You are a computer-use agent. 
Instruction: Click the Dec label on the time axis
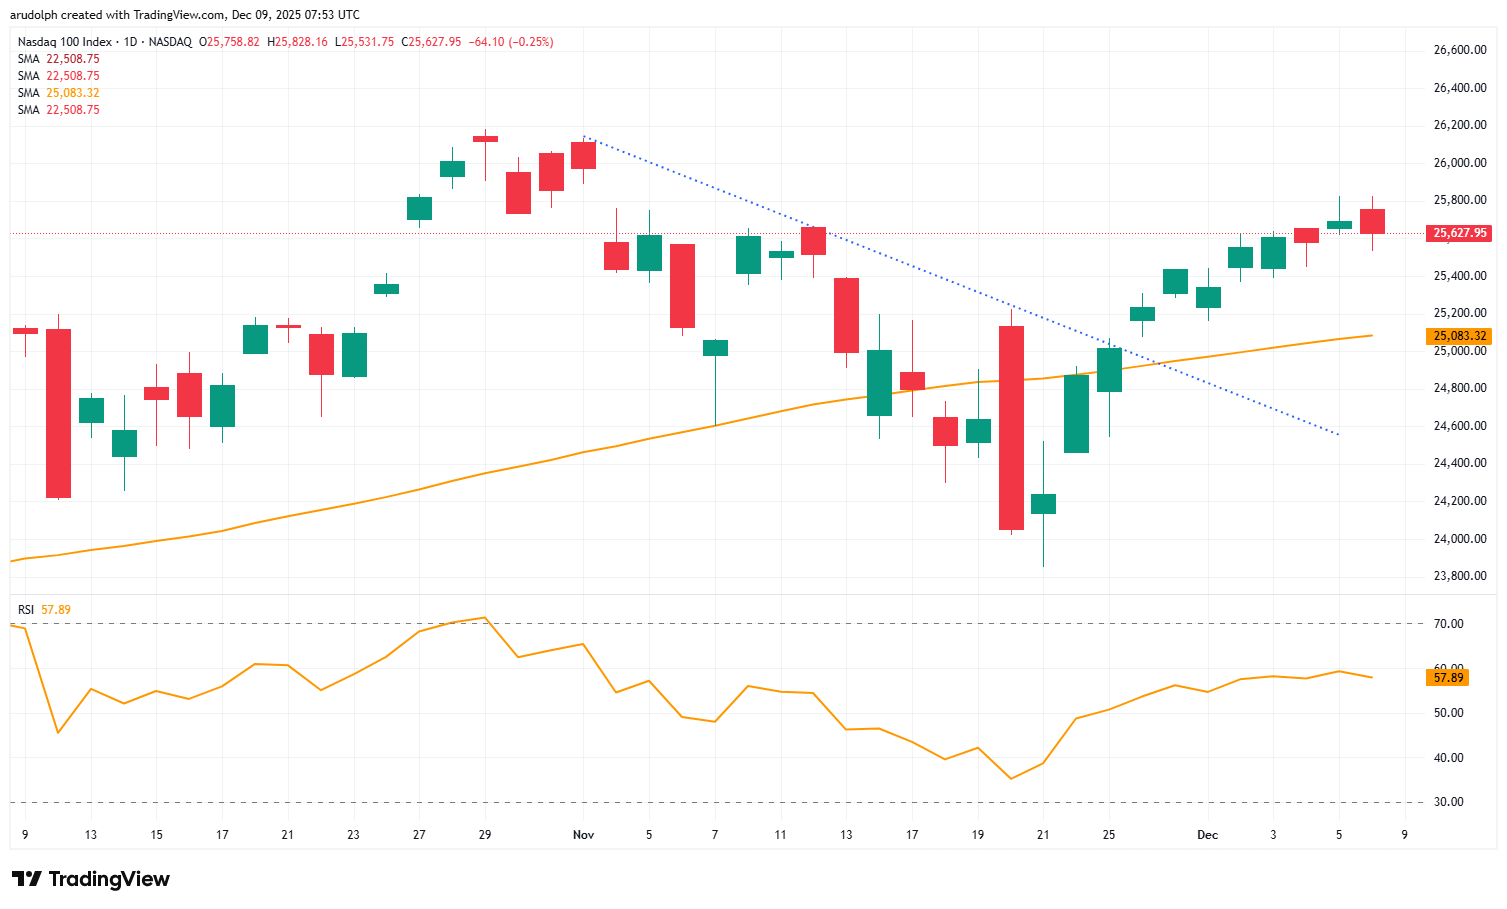click(1206, 834)
